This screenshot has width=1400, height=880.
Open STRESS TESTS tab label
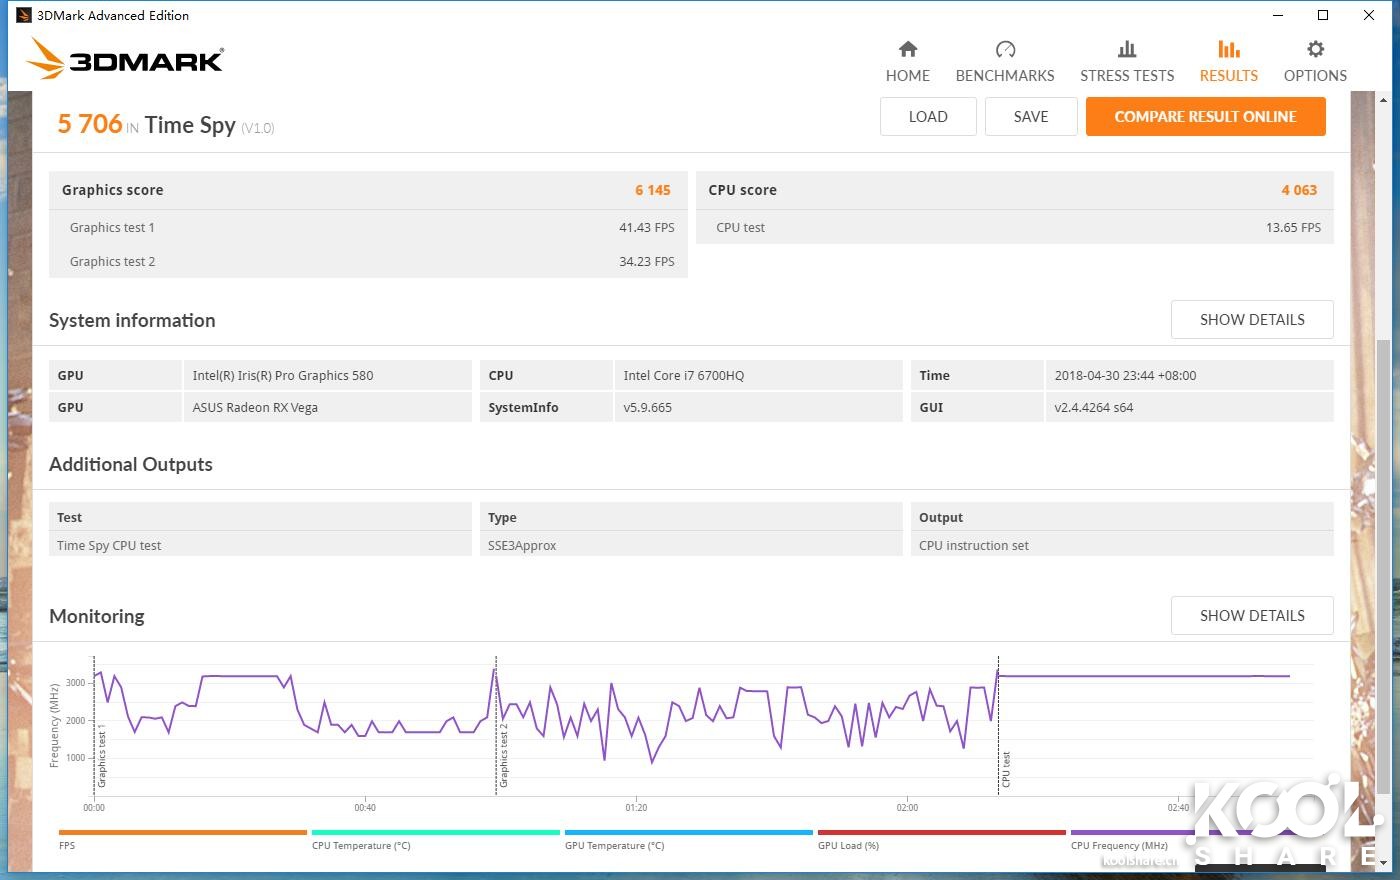pyautogui.click(x=1127, y=76)
